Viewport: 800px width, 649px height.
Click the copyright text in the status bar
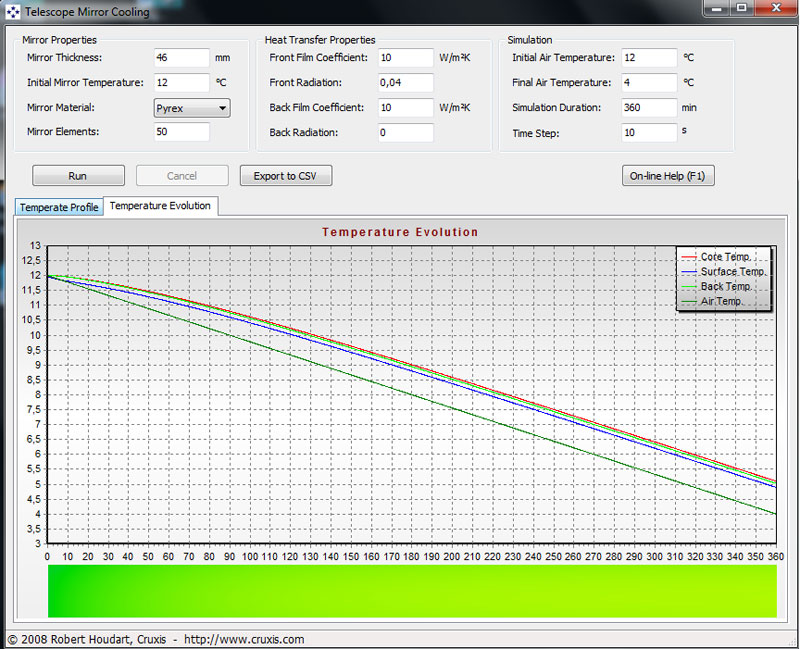click(x=156, y=639)
